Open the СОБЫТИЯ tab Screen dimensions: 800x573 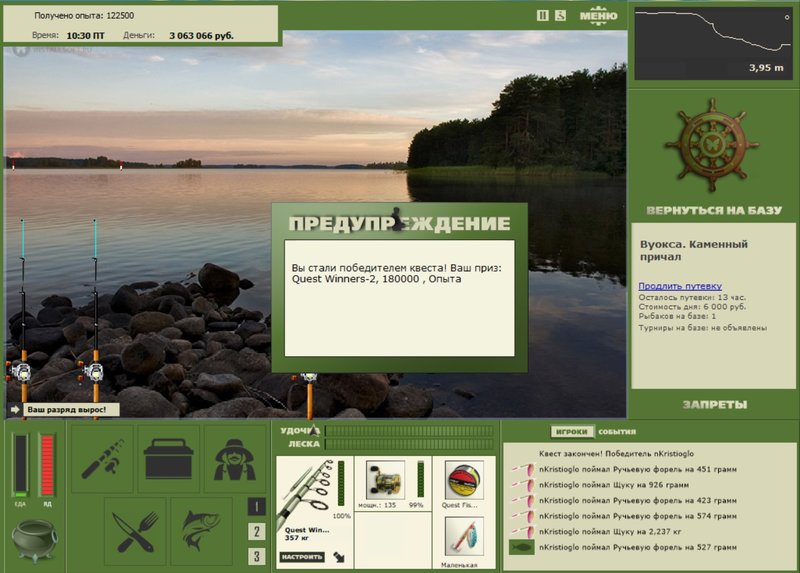click(617, 432)
